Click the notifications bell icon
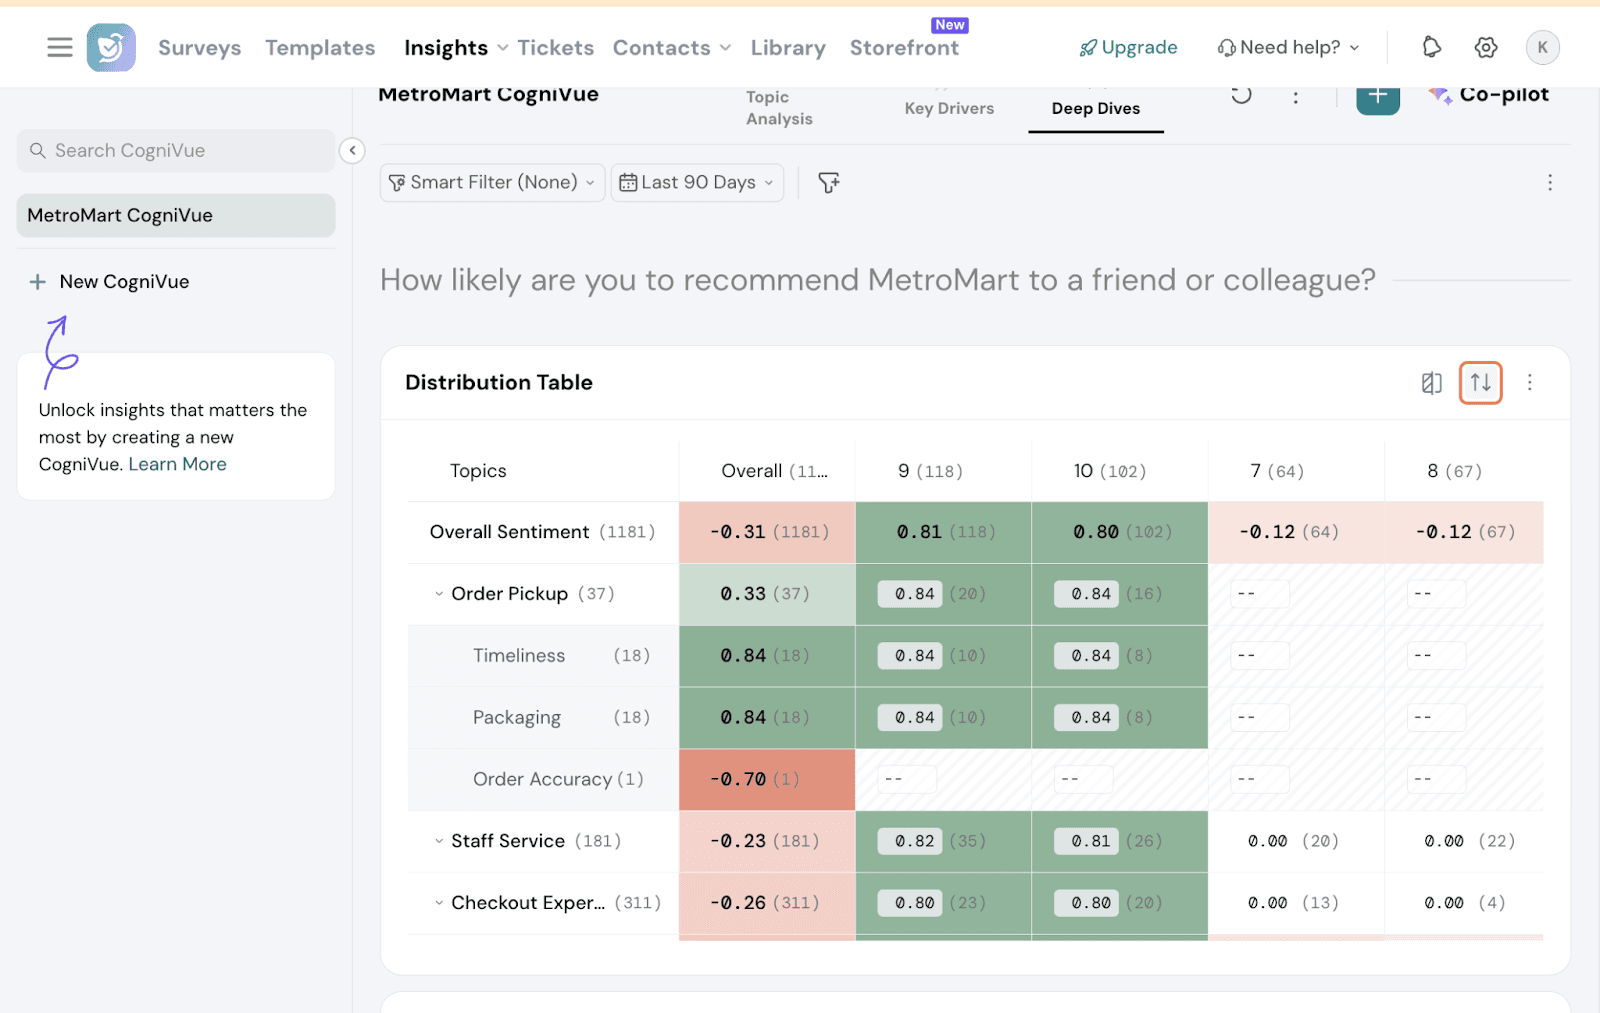This screenshot has width=1600, height=1013. tap(1431, 47)
